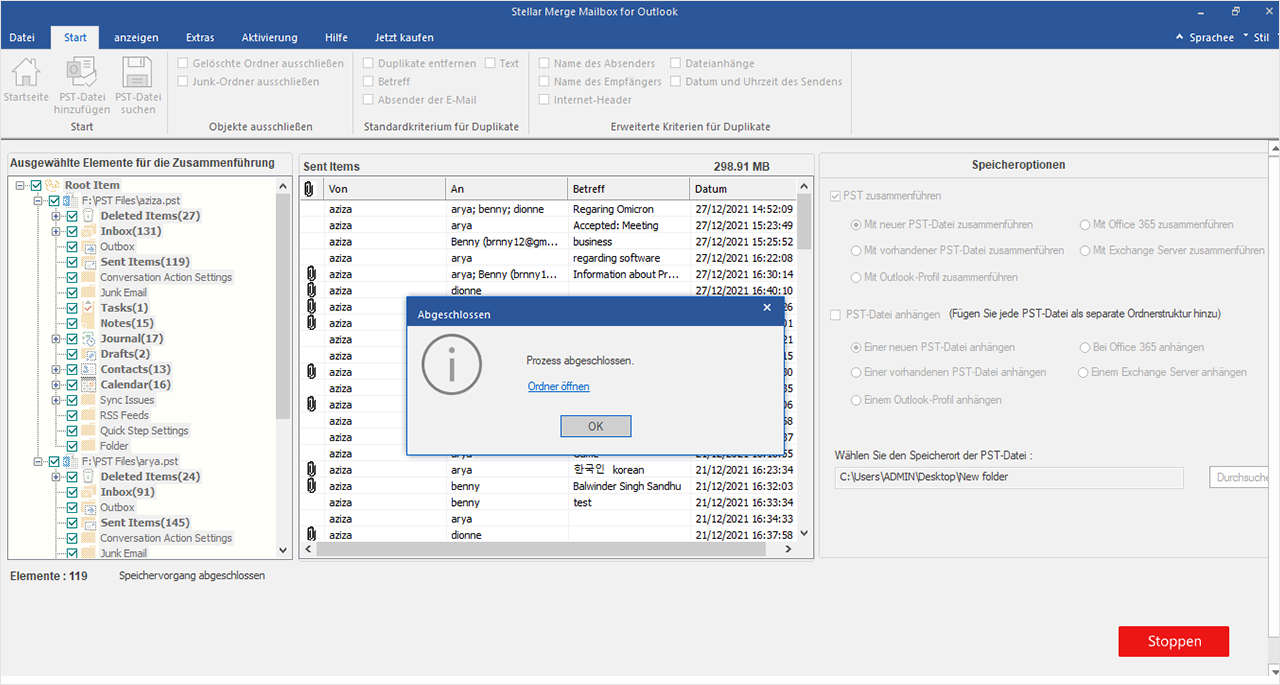
Task: Click the Startseite home icon
Action: tap(26, 73)
